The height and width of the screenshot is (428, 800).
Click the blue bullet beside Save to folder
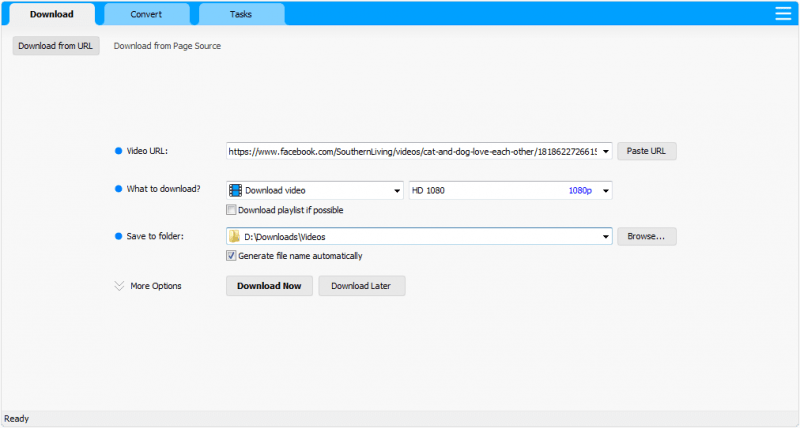118,236
